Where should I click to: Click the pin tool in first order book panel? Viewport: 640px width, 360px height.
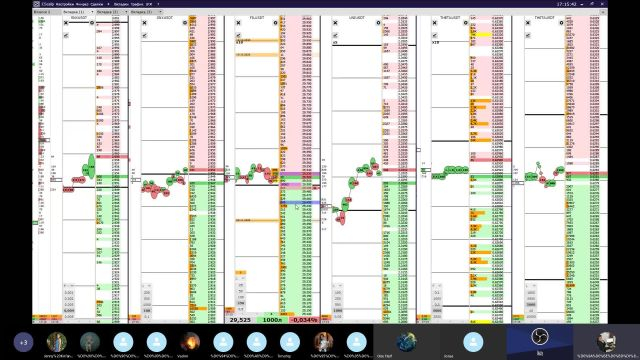click(66, 36)
